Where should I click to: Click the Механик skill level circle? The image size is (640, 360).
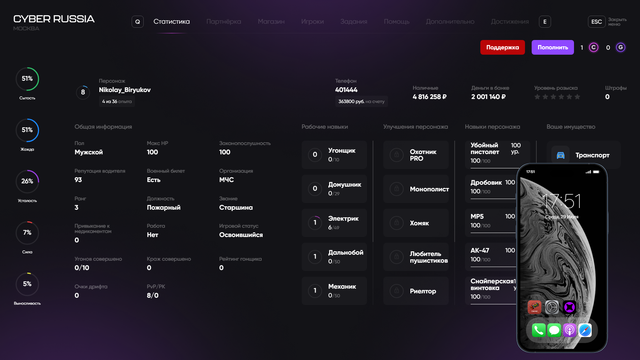click(315, 290)
